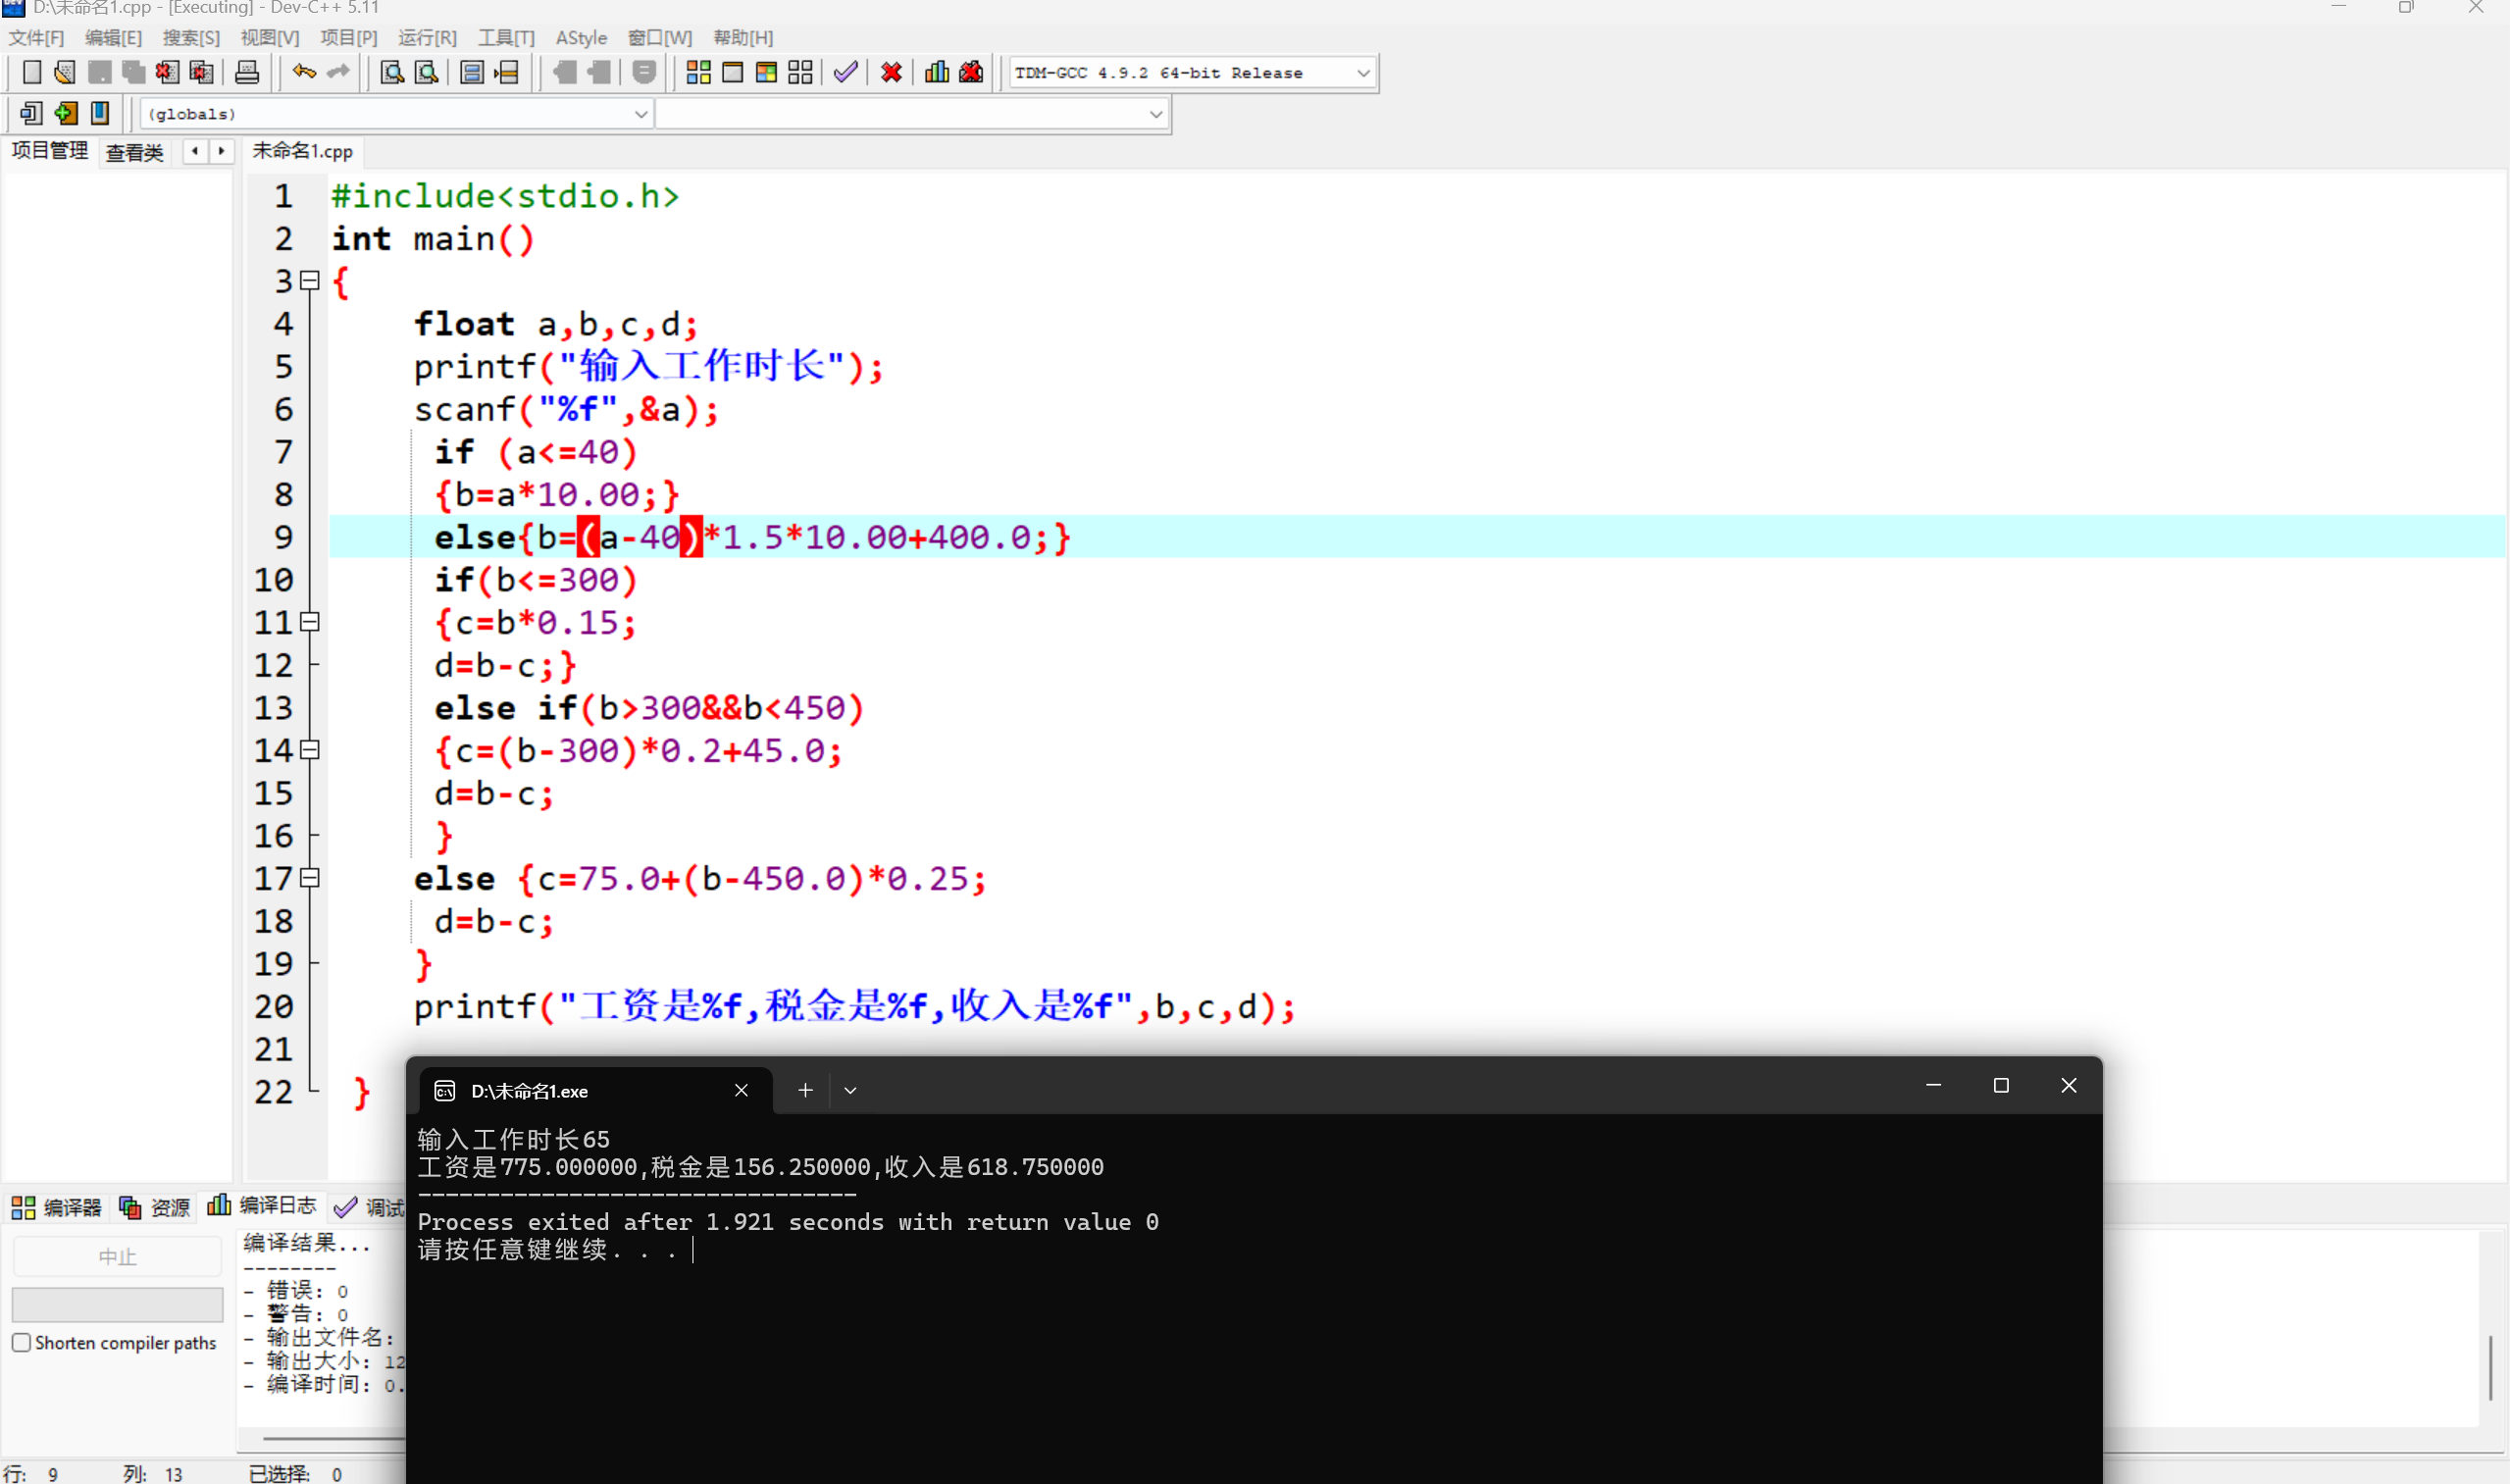Click the Compile four-squares icon
The width and height of the screenshot is (2510, 1484).
[698, 72]
